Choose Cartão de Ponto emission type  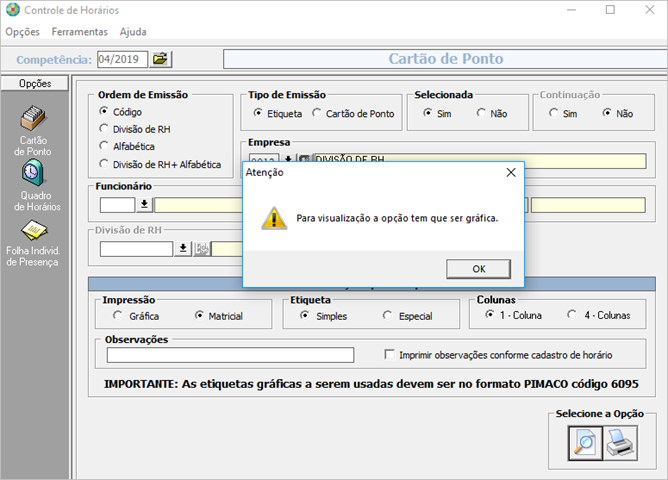coord(317,113)
